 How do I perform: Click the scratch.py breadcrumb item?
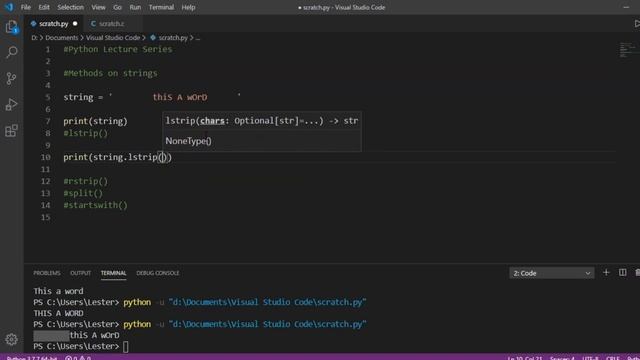tap(173, 38)
